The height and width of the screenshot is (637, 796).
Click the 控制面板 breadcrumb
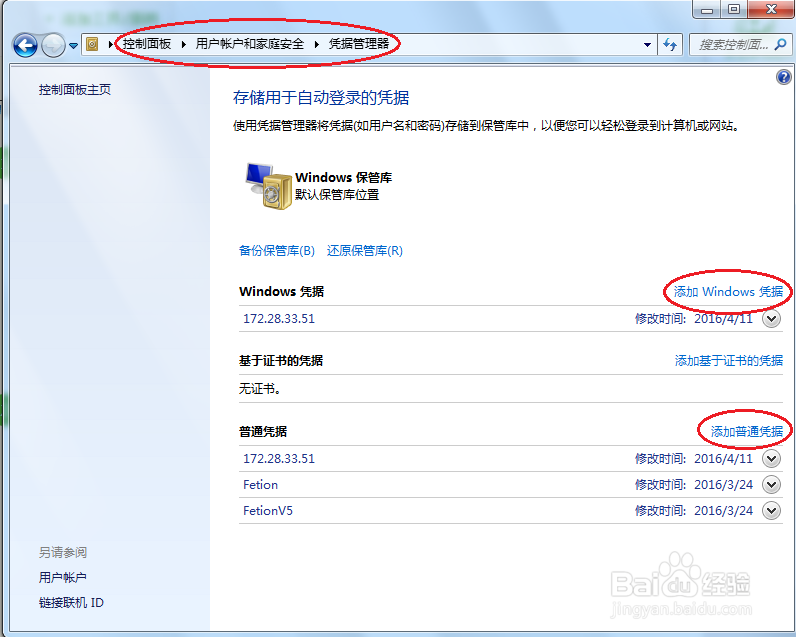147,44
